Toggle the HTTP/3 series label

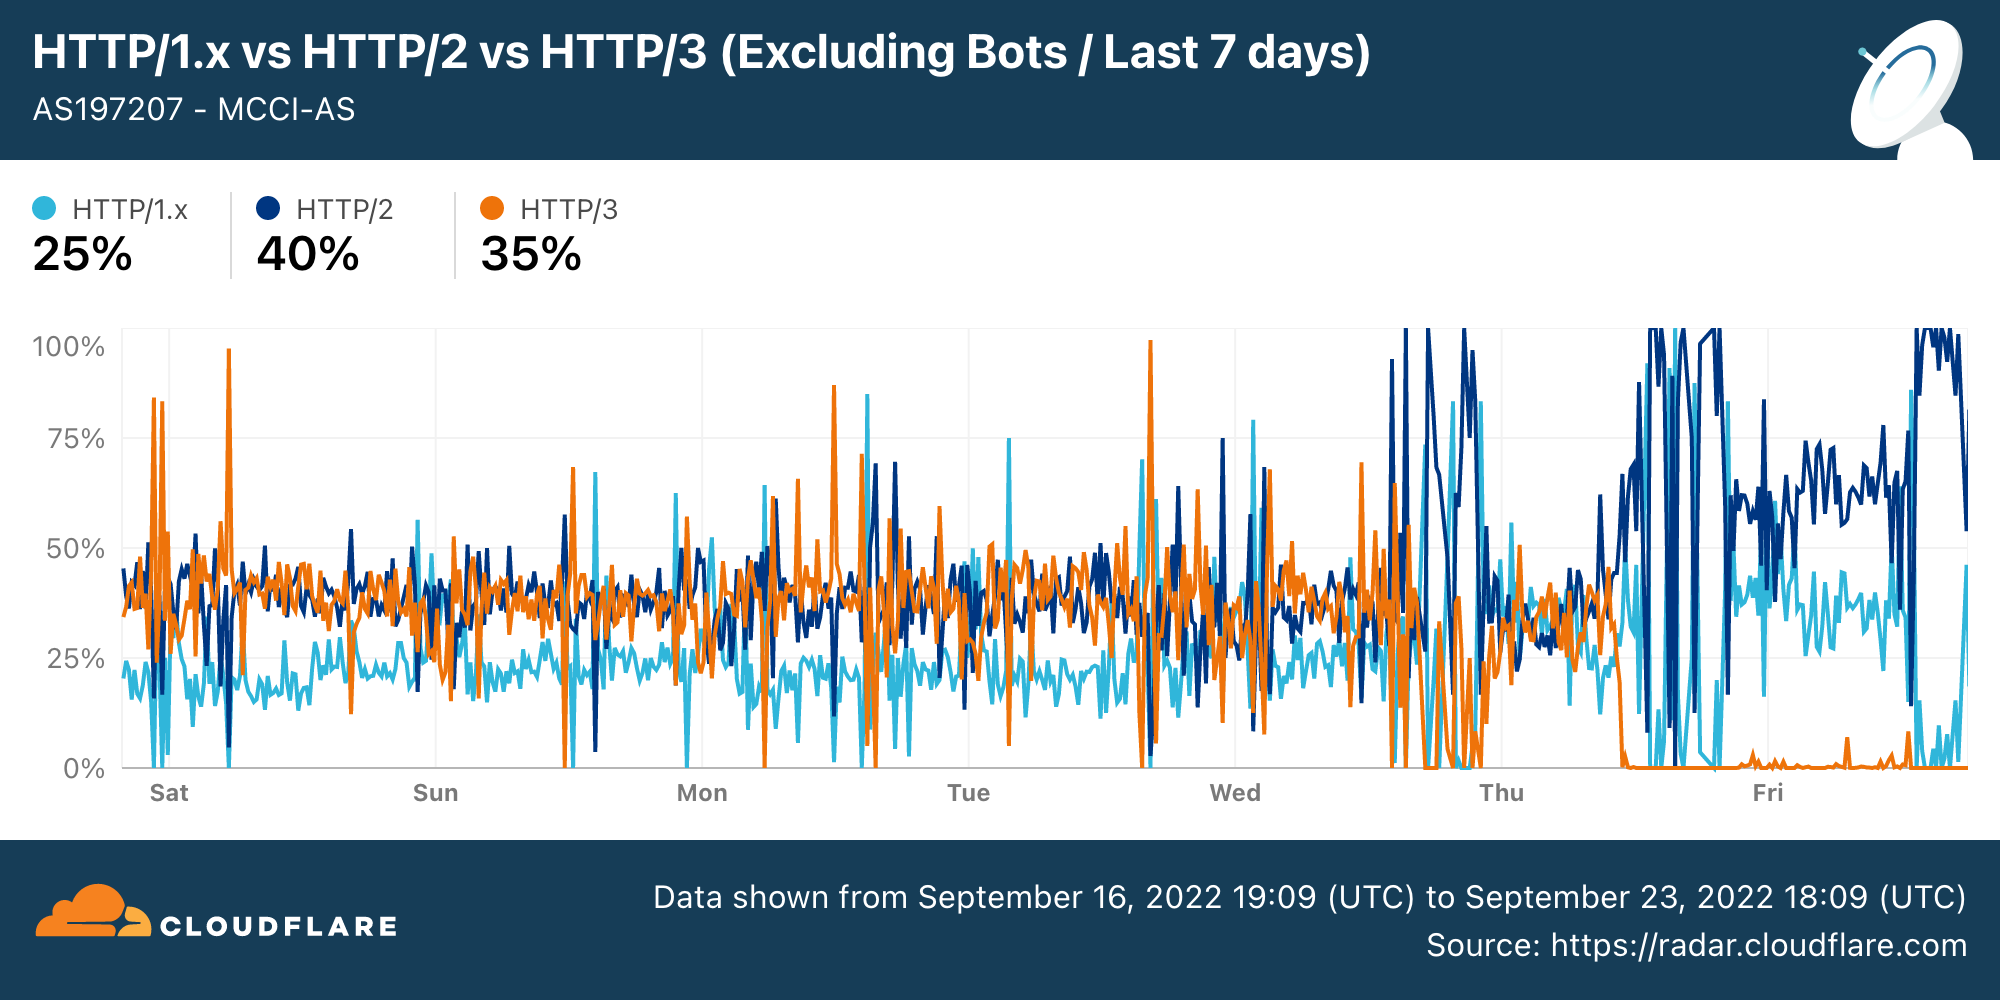(x=569, y=210)
